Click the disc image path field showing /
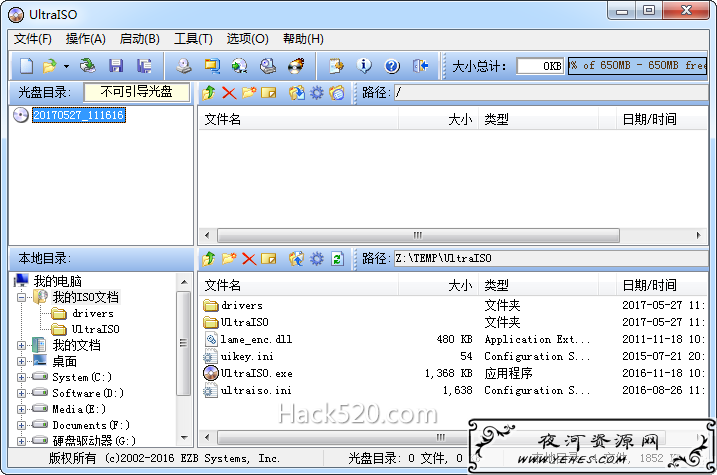The image size is (717, 475). tap(551, 93)
